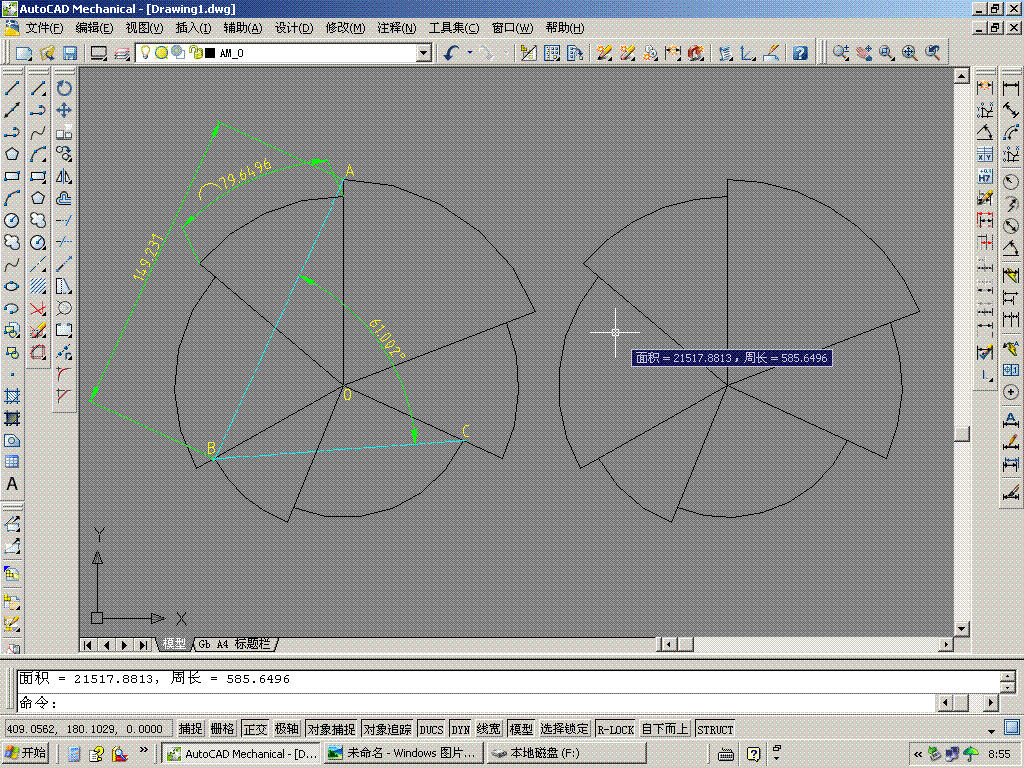Open the status bar tray menu arrow
Viewport: 1024px width, 768px height.
coord(991,730)
